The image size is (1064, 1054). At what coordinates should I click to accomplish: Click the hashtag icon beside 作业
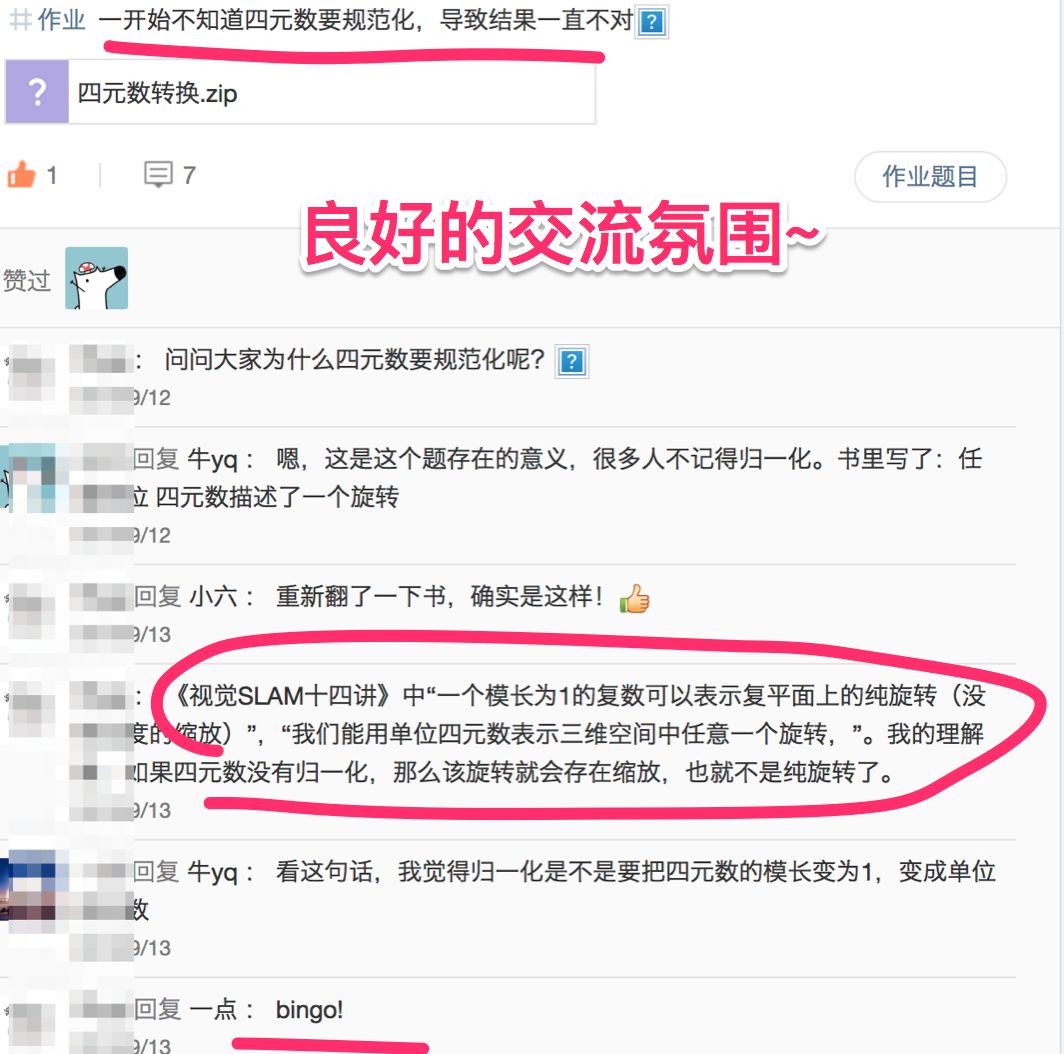pos(20,19)
